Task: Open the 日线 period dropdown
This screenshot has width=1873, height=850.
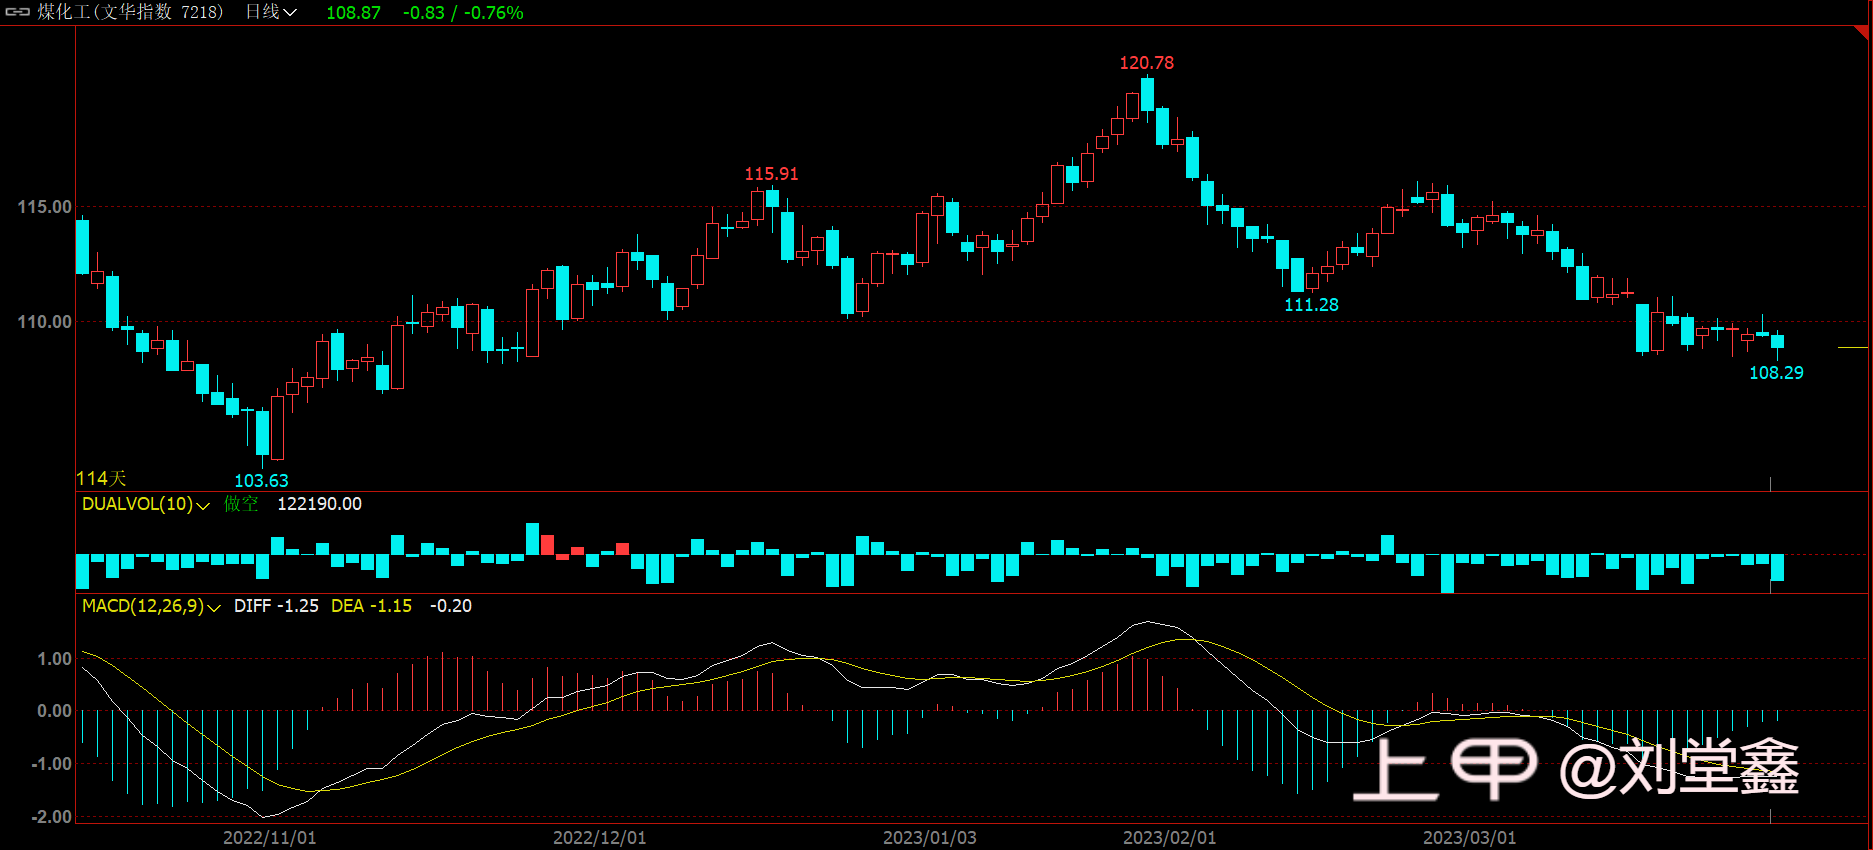Action: tap(271, 12)
